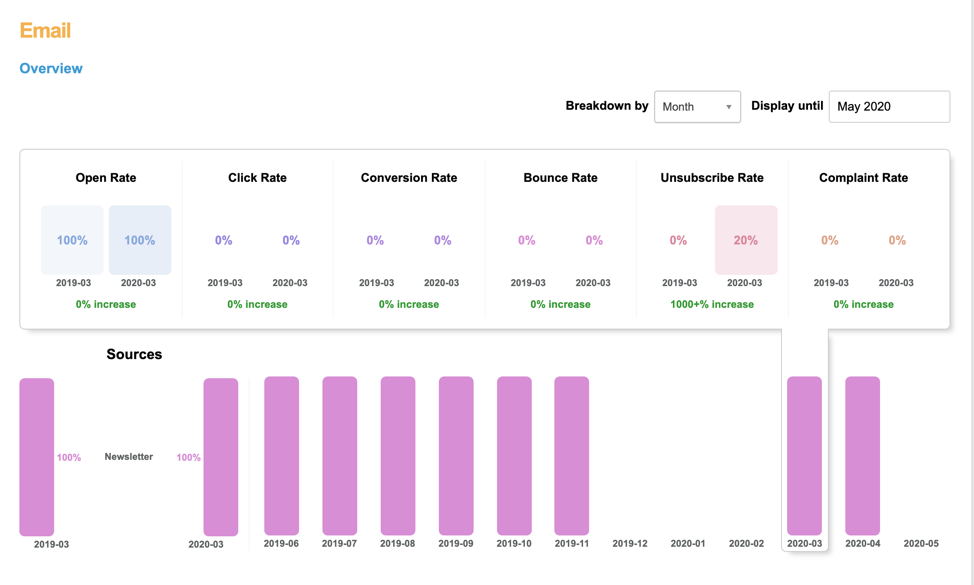Click the Email page heading
This screenshot has width=974, height=585.
click(45, 30)
